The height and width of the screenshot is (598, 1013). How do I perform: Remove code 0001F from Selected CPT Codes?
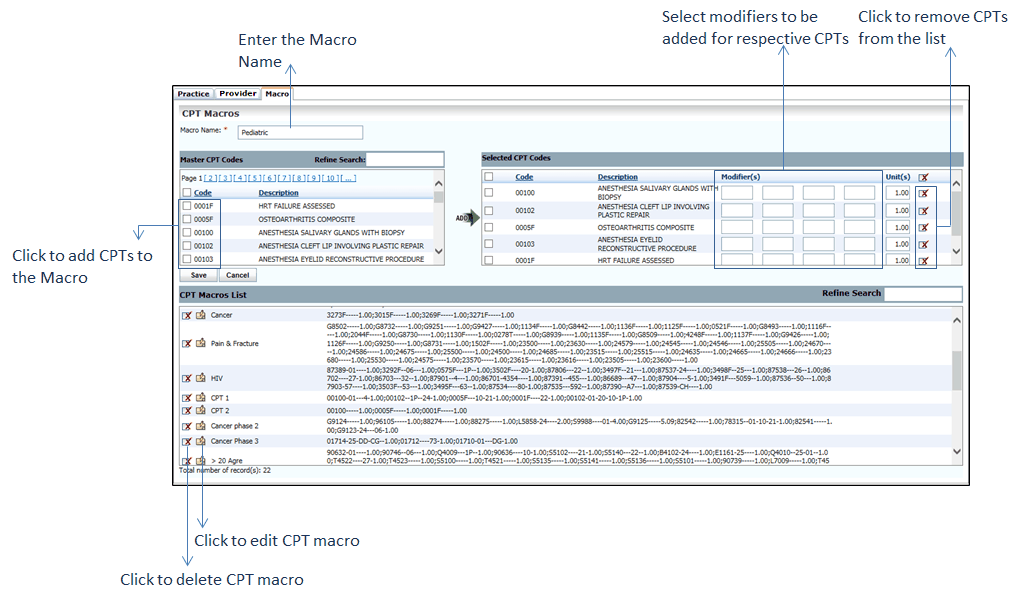tap(924, 260)
